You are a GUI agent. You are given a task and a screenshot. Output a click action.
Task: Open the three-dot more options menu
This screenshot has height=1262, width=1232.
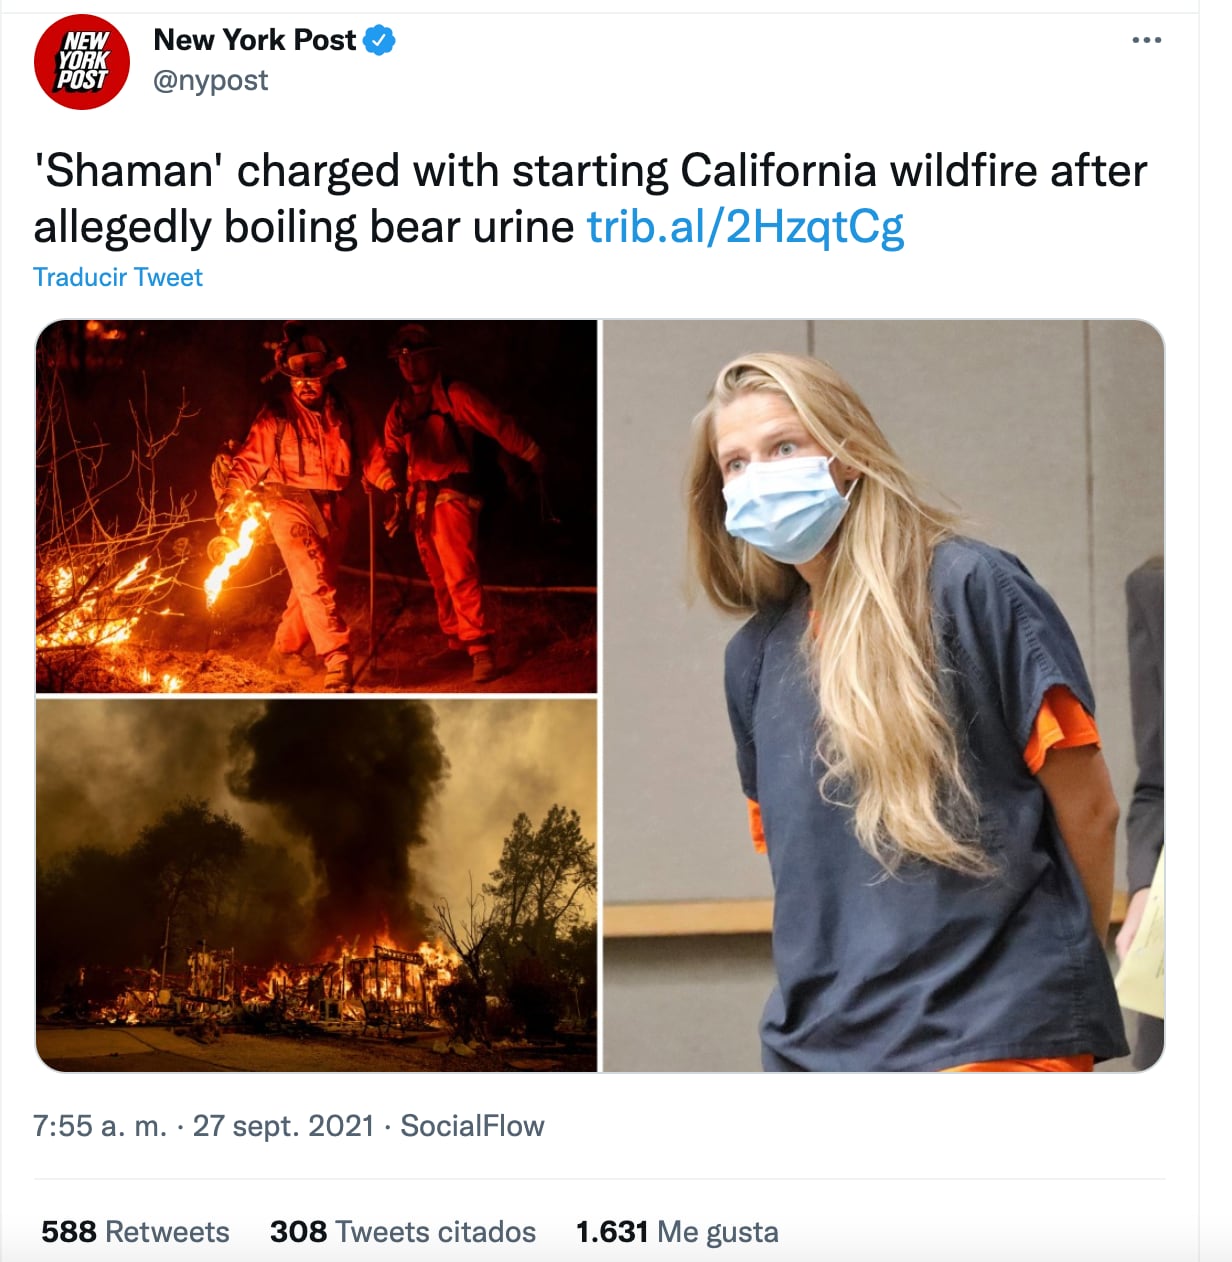1146,41
